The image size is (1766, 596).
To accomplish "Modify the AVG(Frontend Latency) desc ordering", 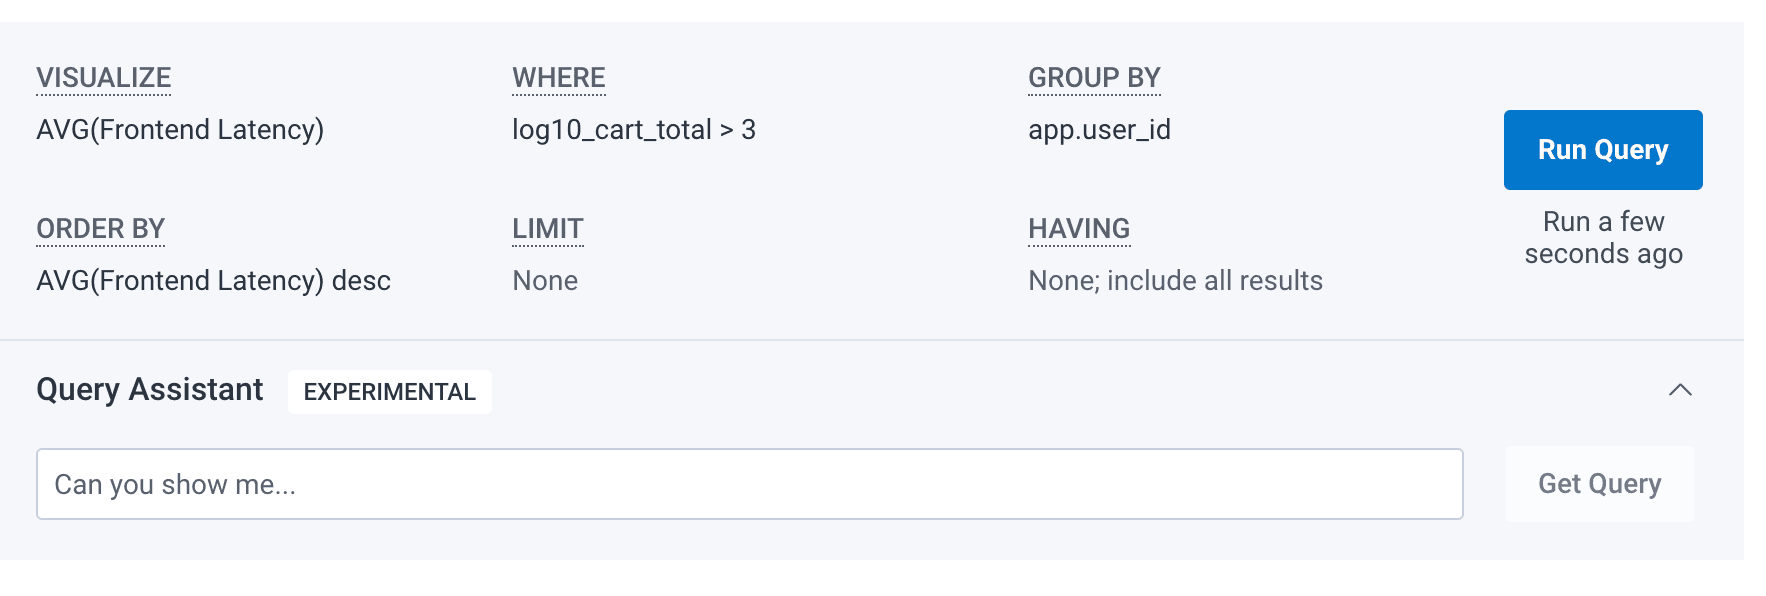I will (x=213, y=280).
